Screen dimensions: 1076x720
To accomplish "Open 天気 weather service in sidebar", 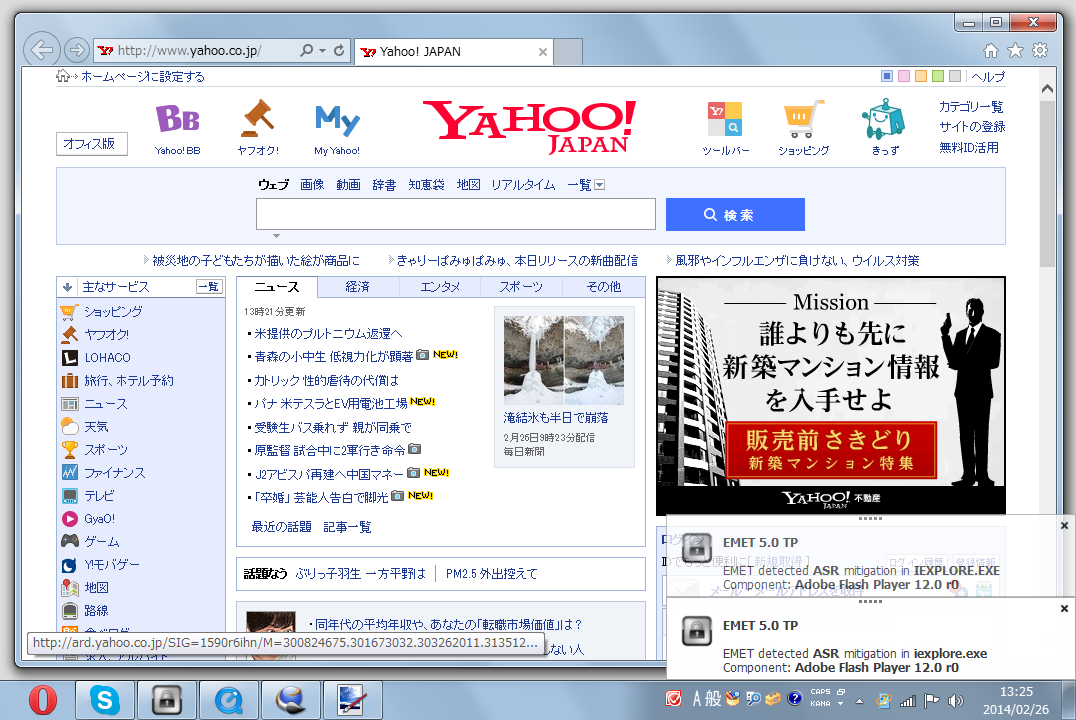I will point(96,426).
